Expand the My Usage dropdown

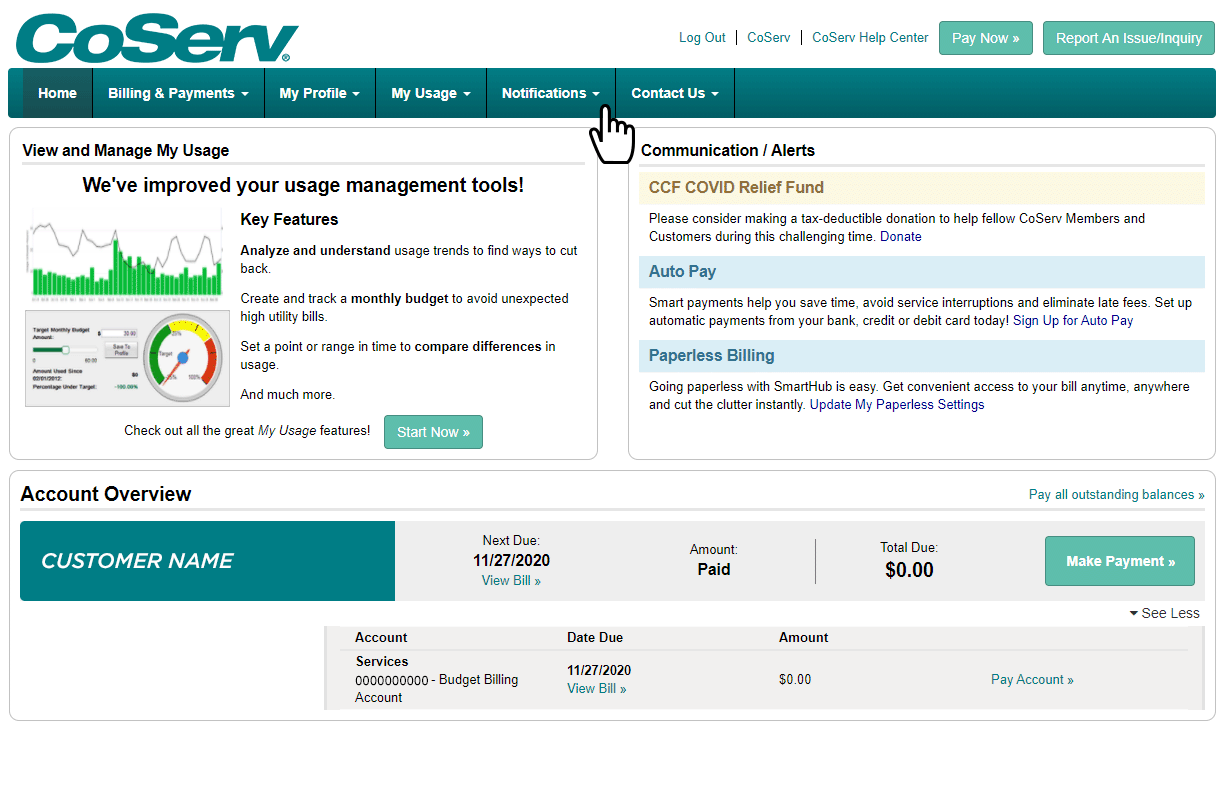click(431, 93)
